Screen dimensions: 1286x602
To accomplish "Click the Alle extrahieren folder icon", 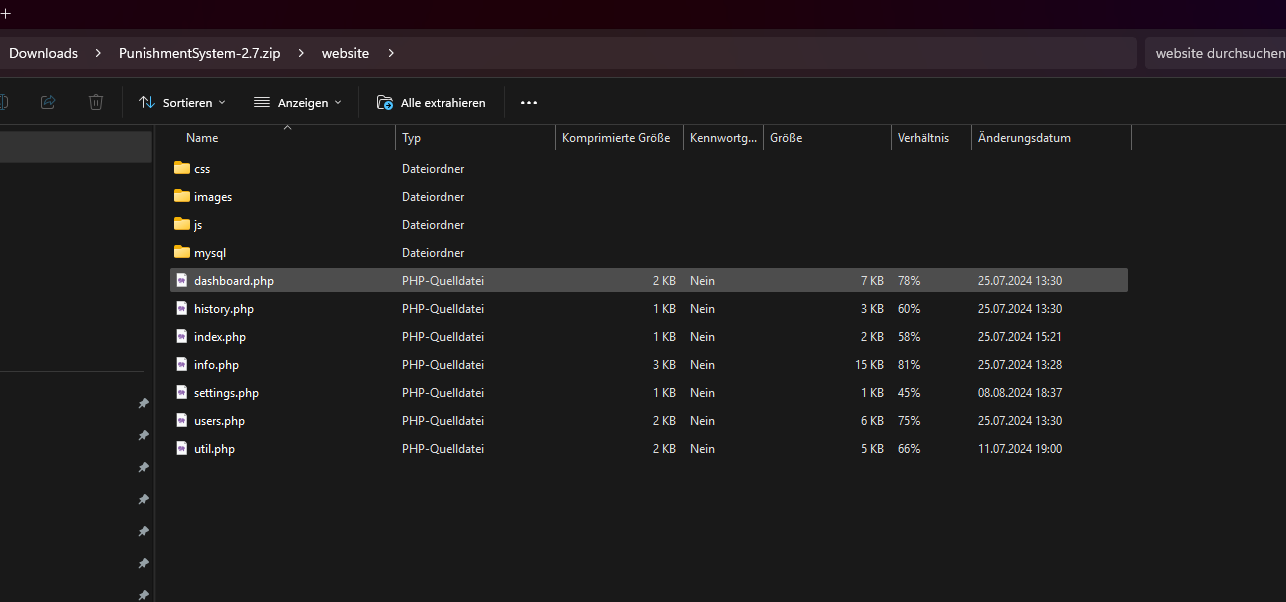I will (x=385, y=102).
